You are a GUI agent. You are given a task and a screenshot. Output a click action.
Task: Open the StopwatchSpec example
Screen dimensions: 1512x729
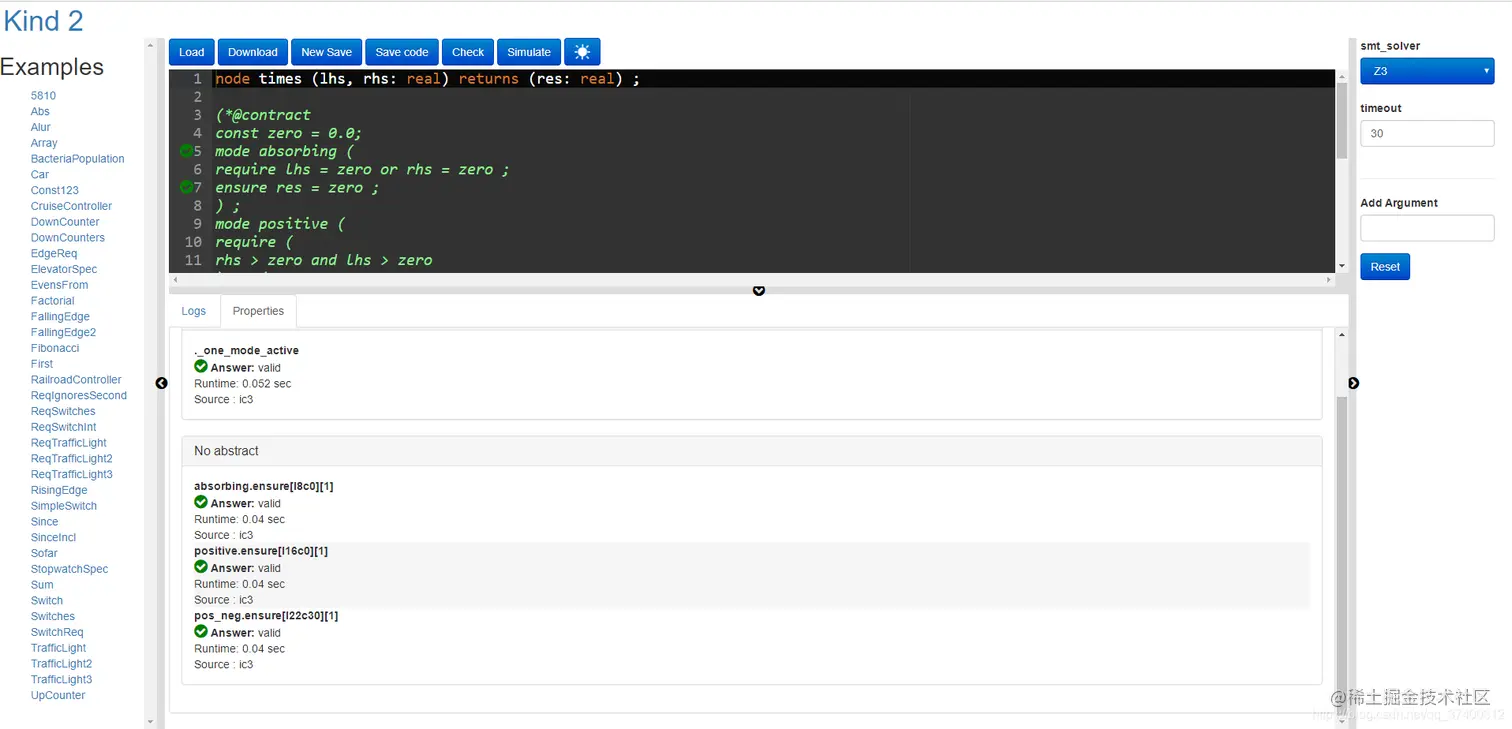coord(69,569)
